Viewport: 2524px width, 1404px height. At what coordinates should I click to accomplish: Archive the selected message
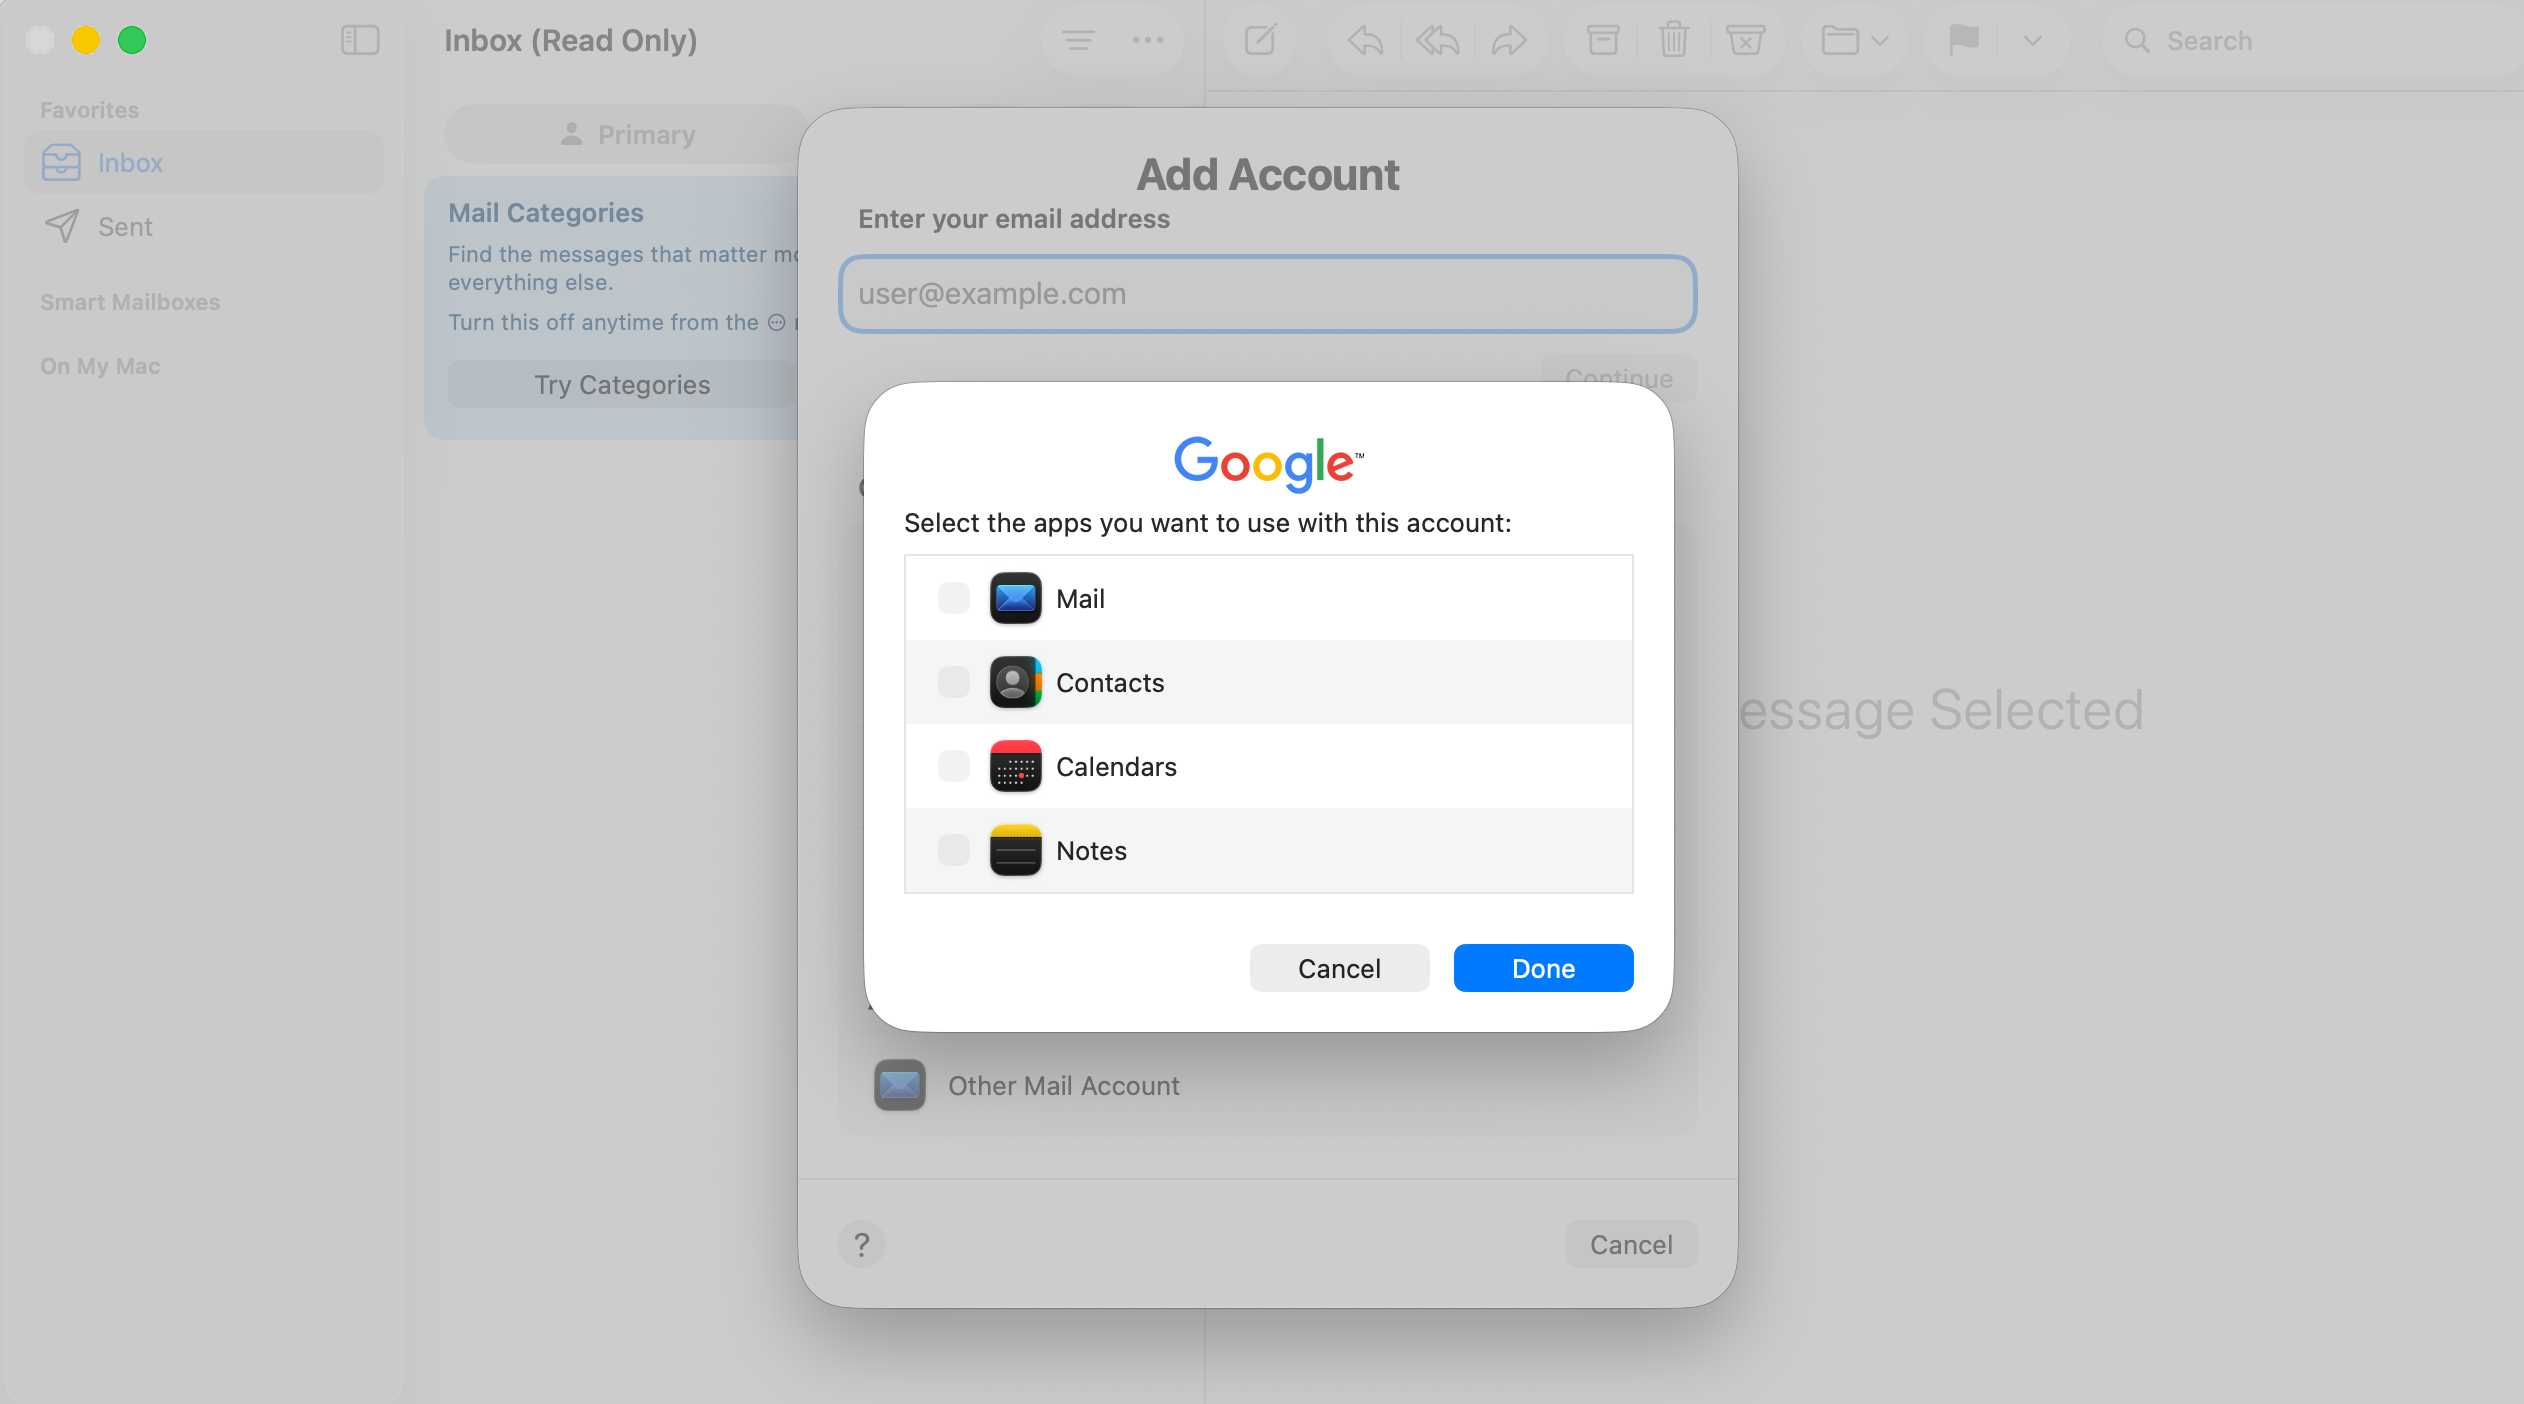[x=1601, y=40]
